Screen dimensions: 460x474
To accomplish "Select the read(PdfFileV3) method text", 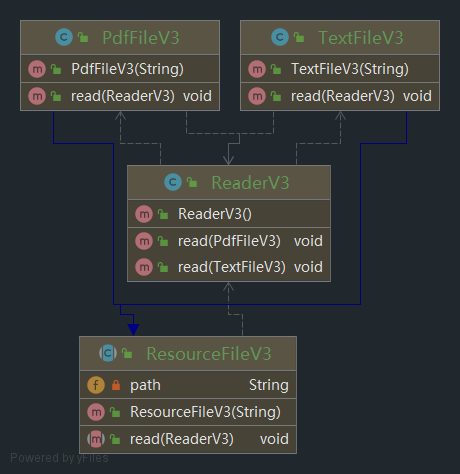I will point(229,241).
